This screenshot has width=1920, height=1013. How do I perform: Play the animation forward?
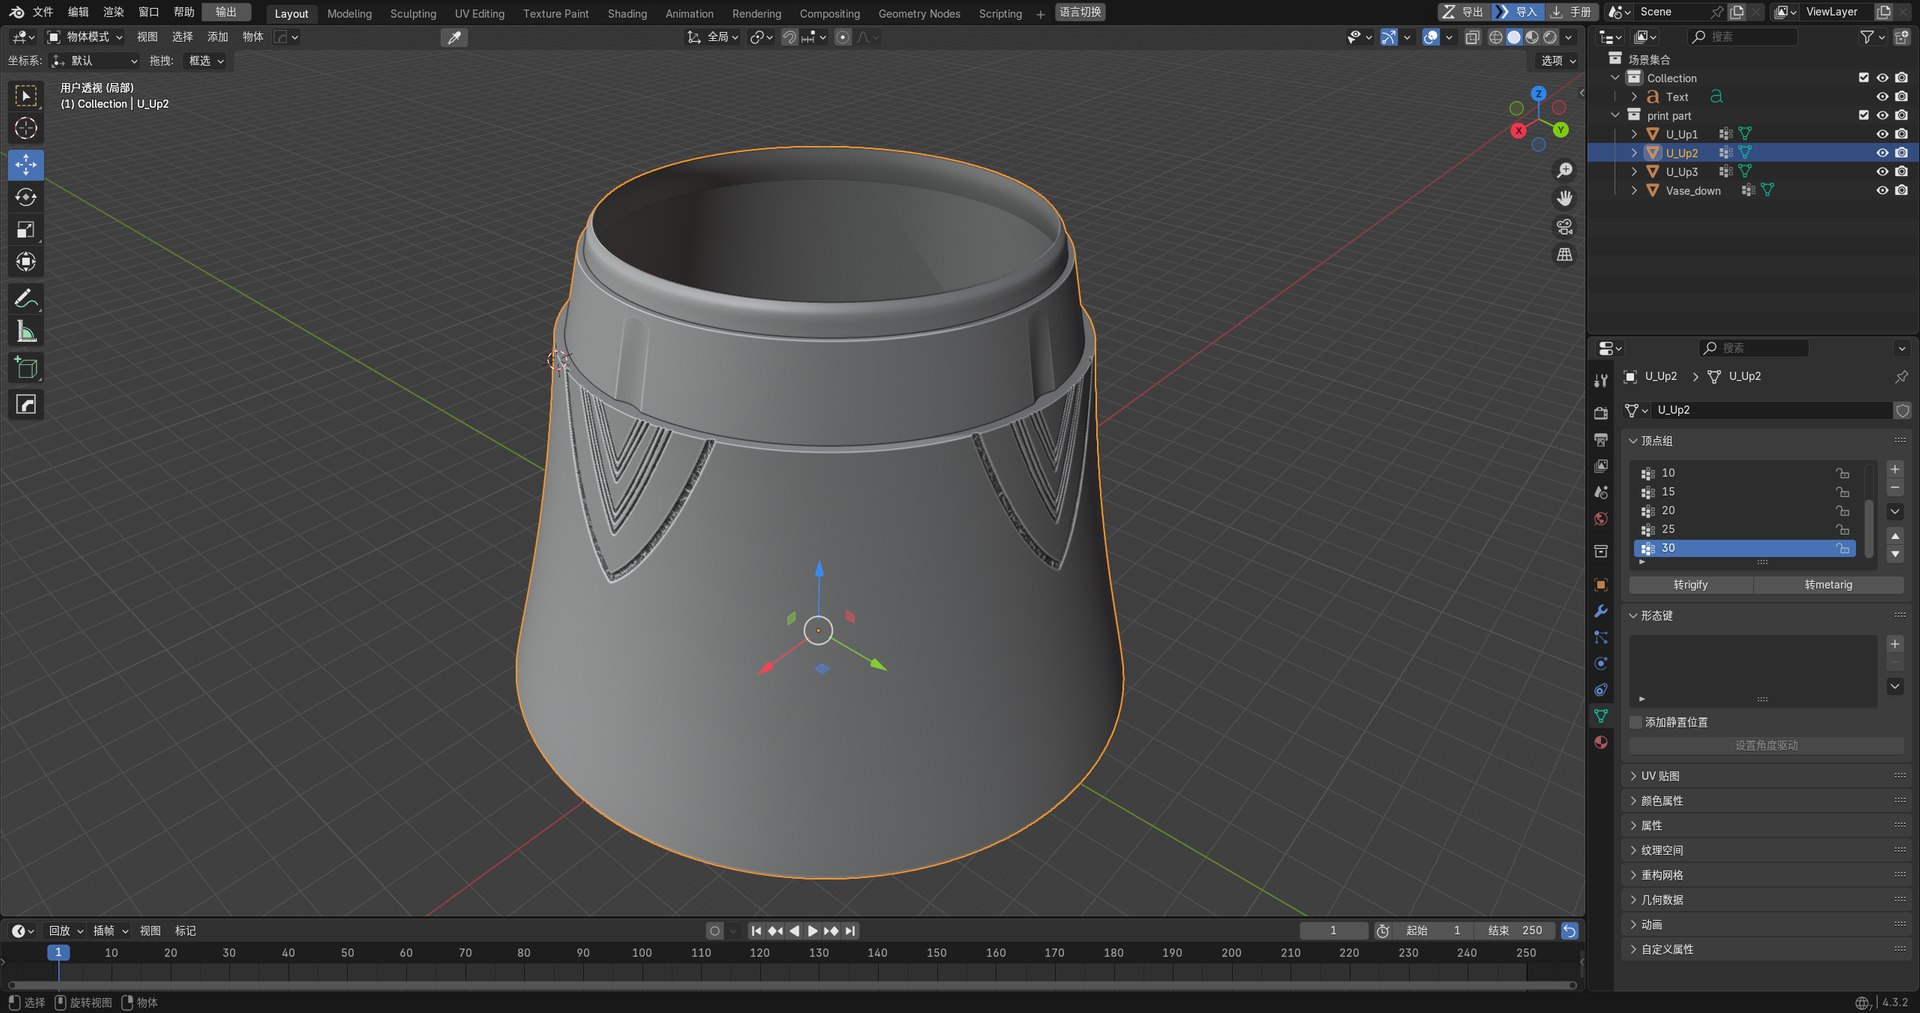click(x=813, y=931)
